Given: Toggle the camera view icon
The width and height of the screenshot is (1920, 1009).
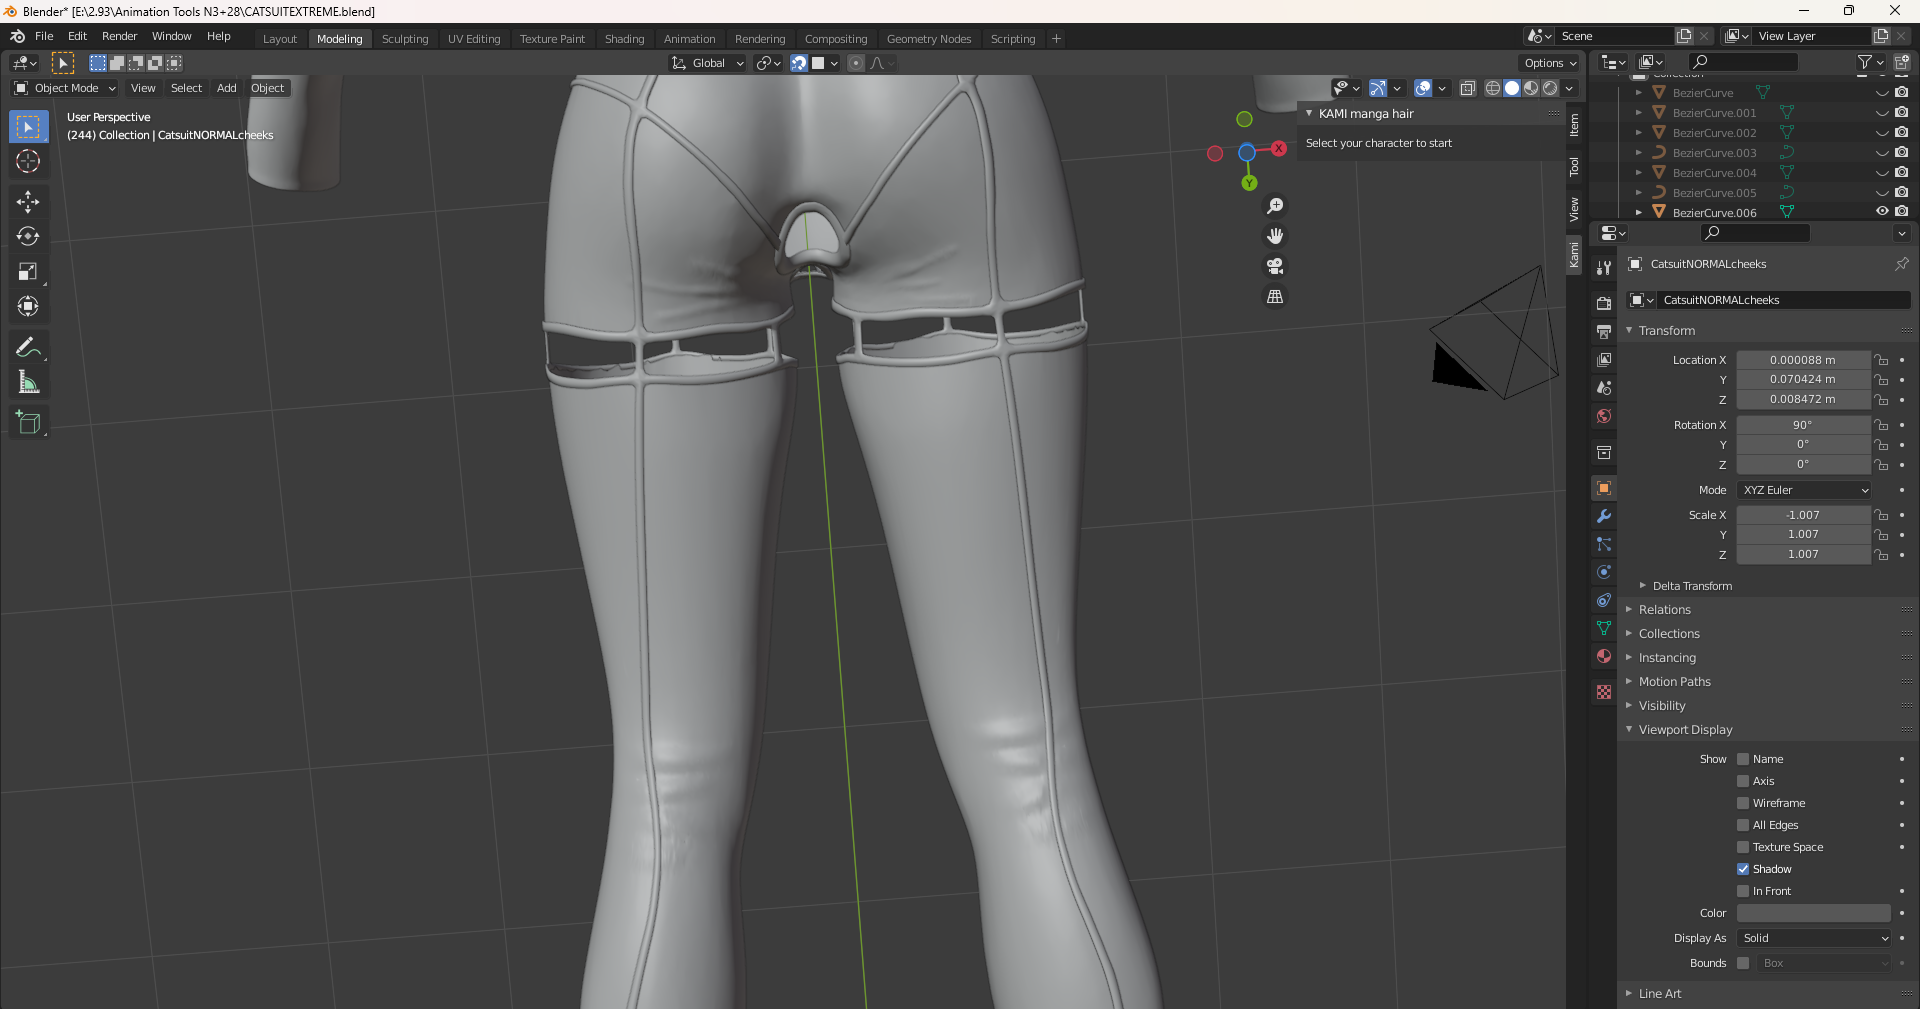Looking at the screenshot, I should coord(1275,266).
